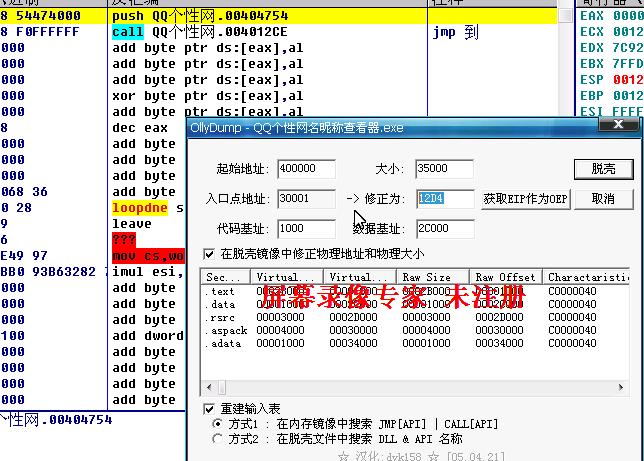Click the 起始地址 field showing 400000
The height and width of the screenshot is (461, 644).
point(306,168)
